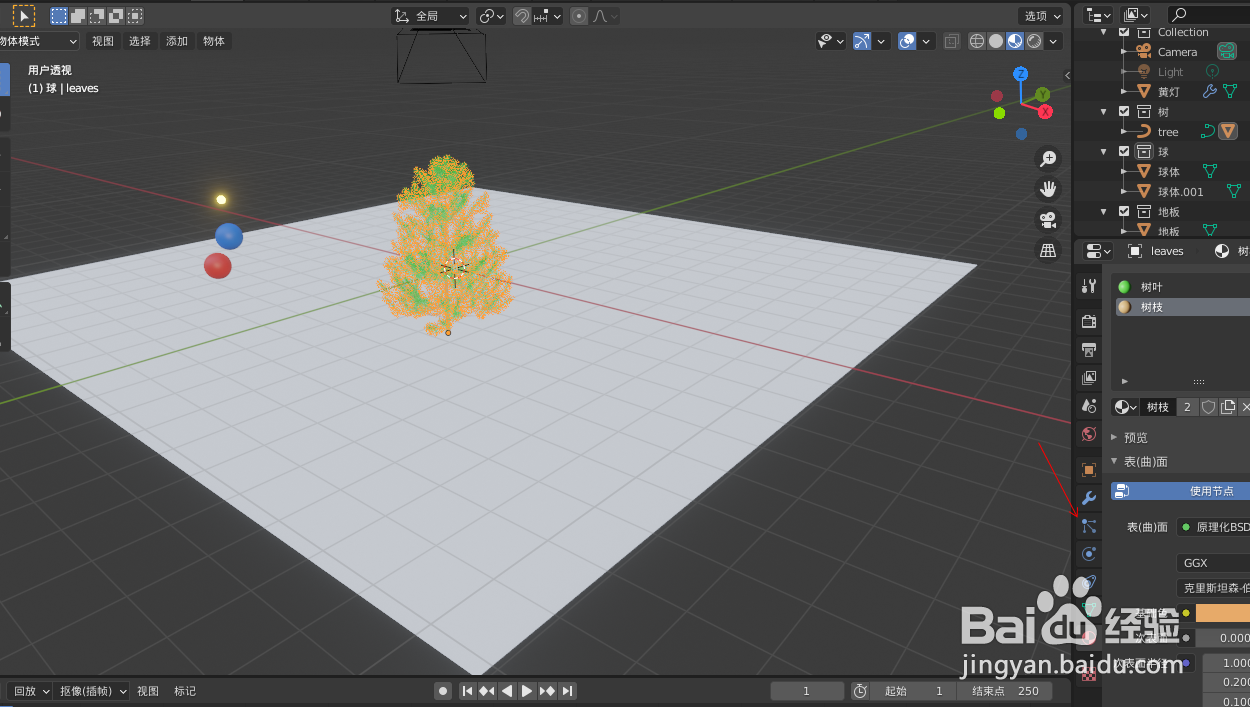
Task: Open the Render properties tab
Action: pos(1088,320)
